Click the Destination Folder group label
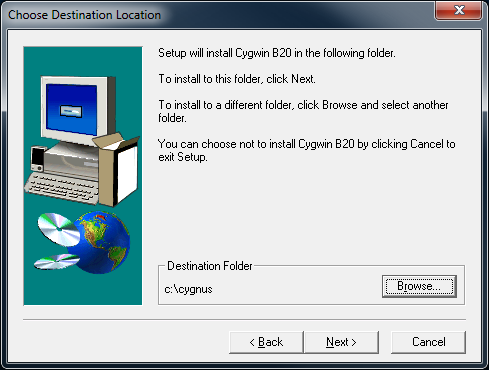This screenshot has width=489, height=370. 210,266
